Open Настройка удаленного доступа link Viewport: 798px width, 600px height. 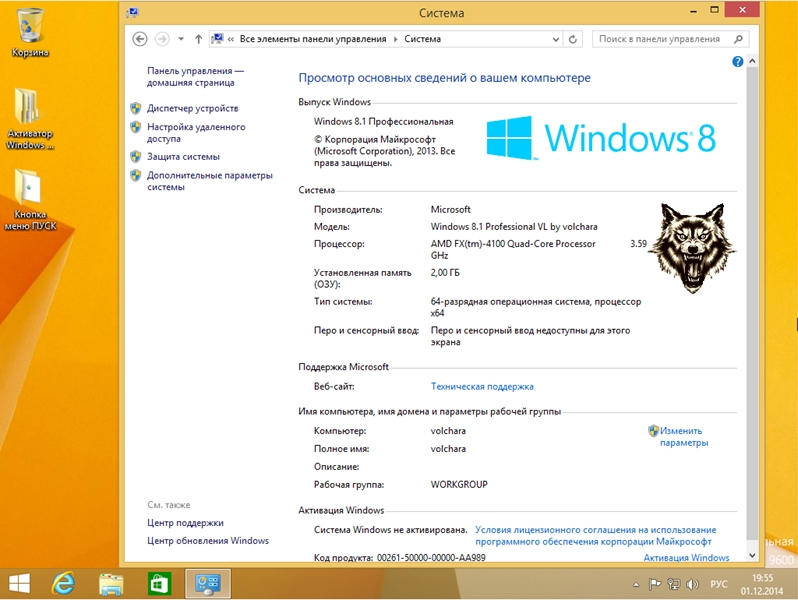click(x=196, y=133)
